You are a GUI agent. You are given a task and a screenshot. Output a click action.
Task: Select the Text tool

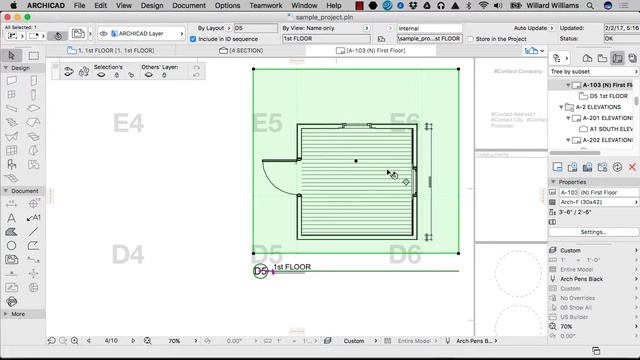point(11,218)
